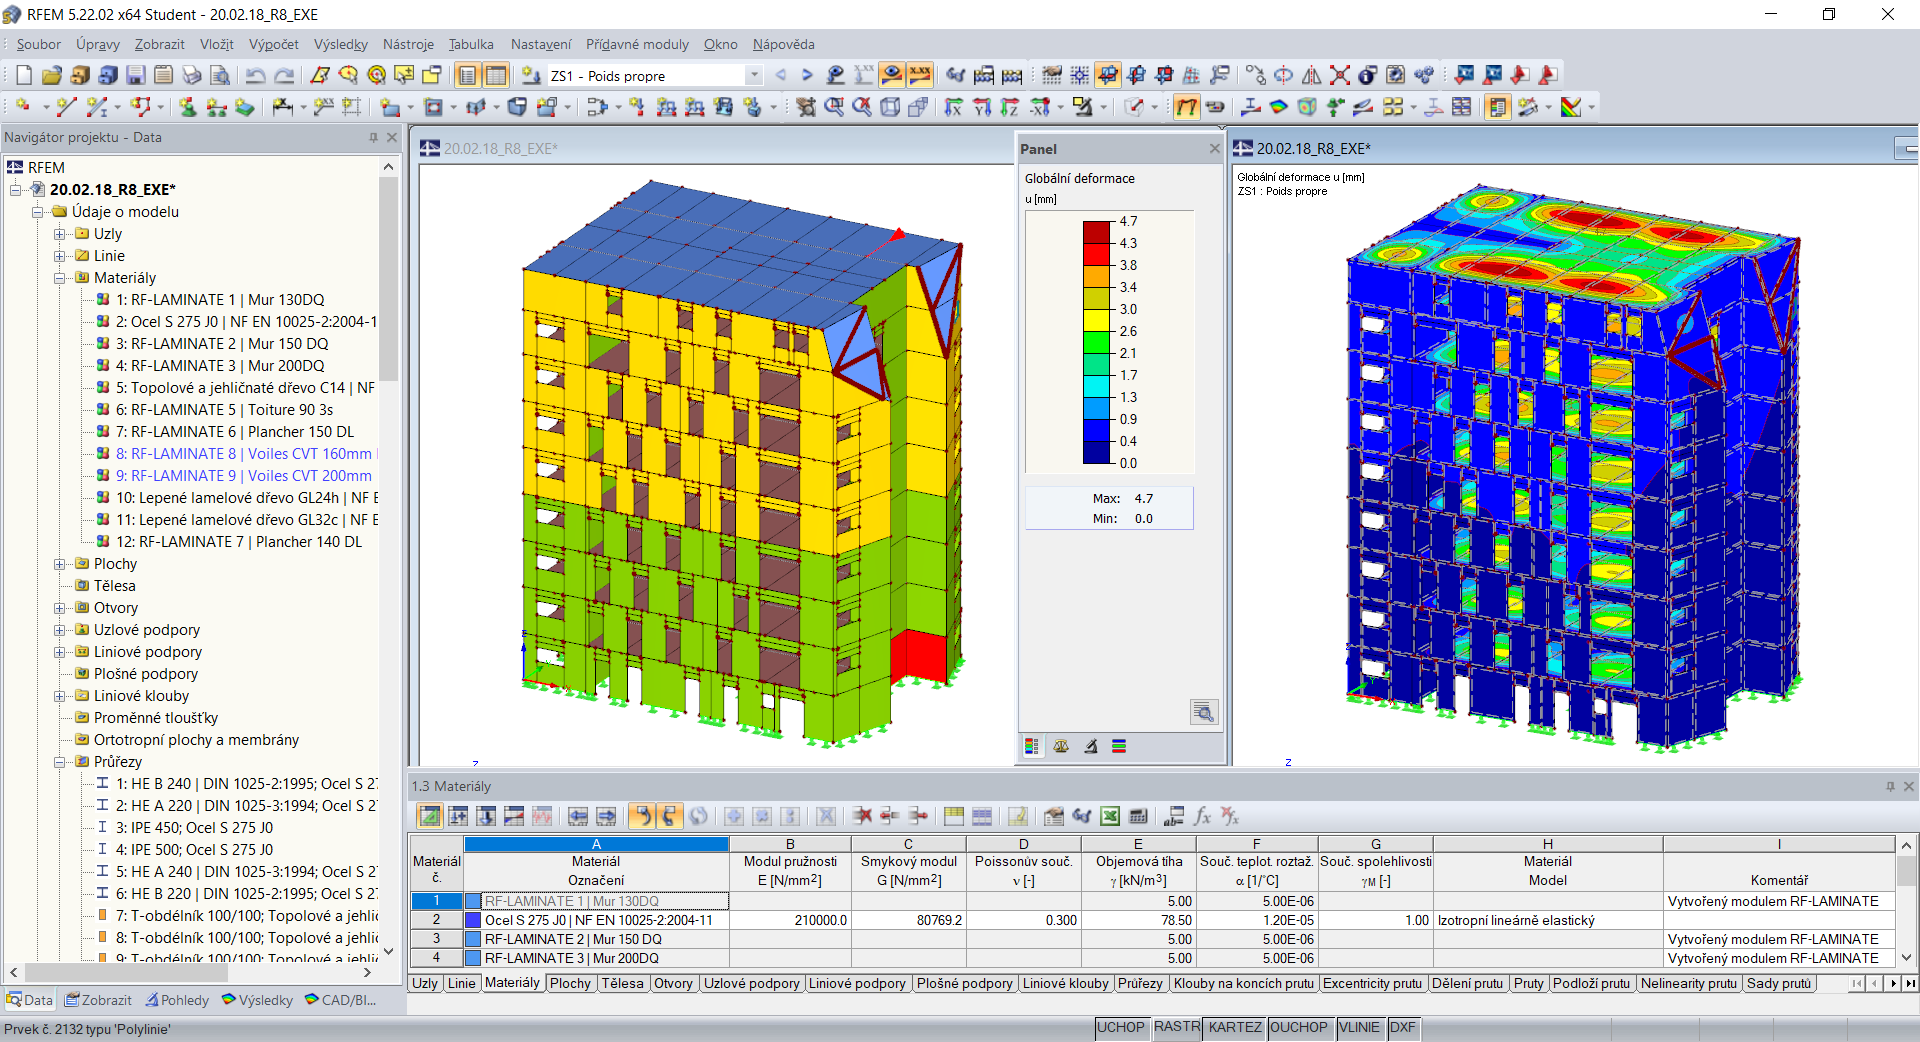
Task: Close the Panel with its X
Action: tap(1214, 149)
